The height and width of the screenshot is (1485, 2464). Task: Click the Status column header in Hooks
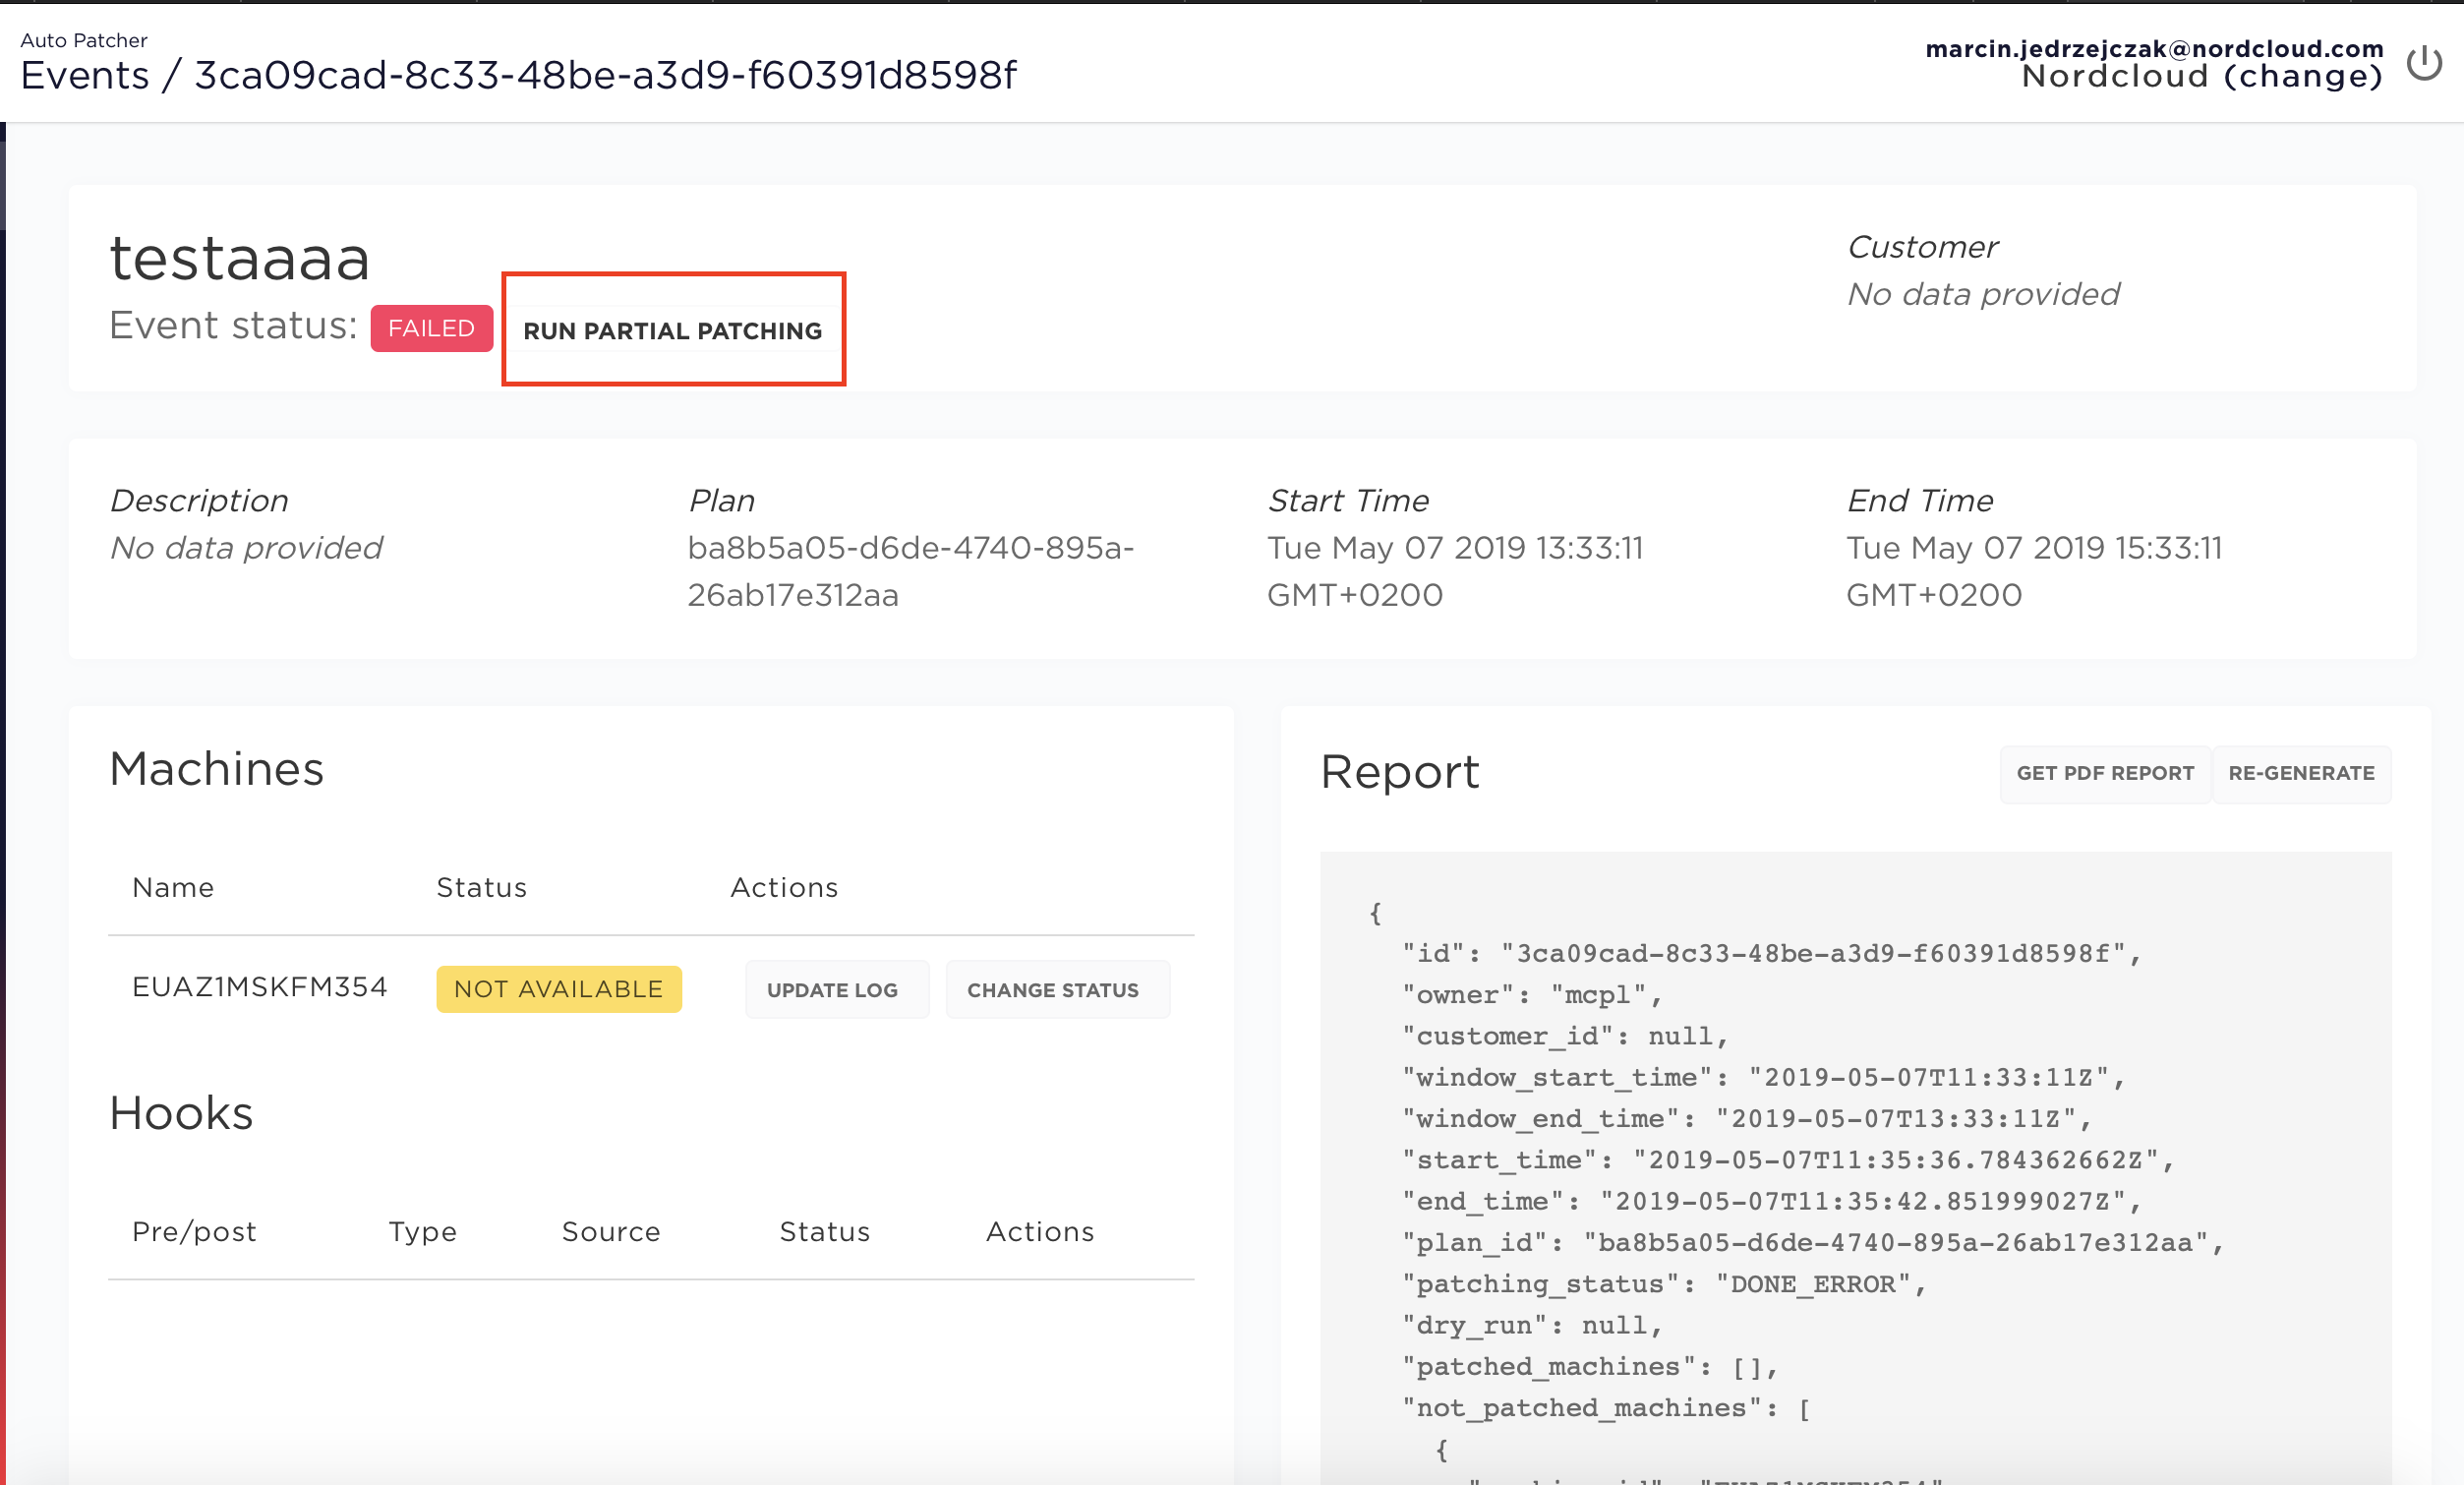click(824, 1231)
